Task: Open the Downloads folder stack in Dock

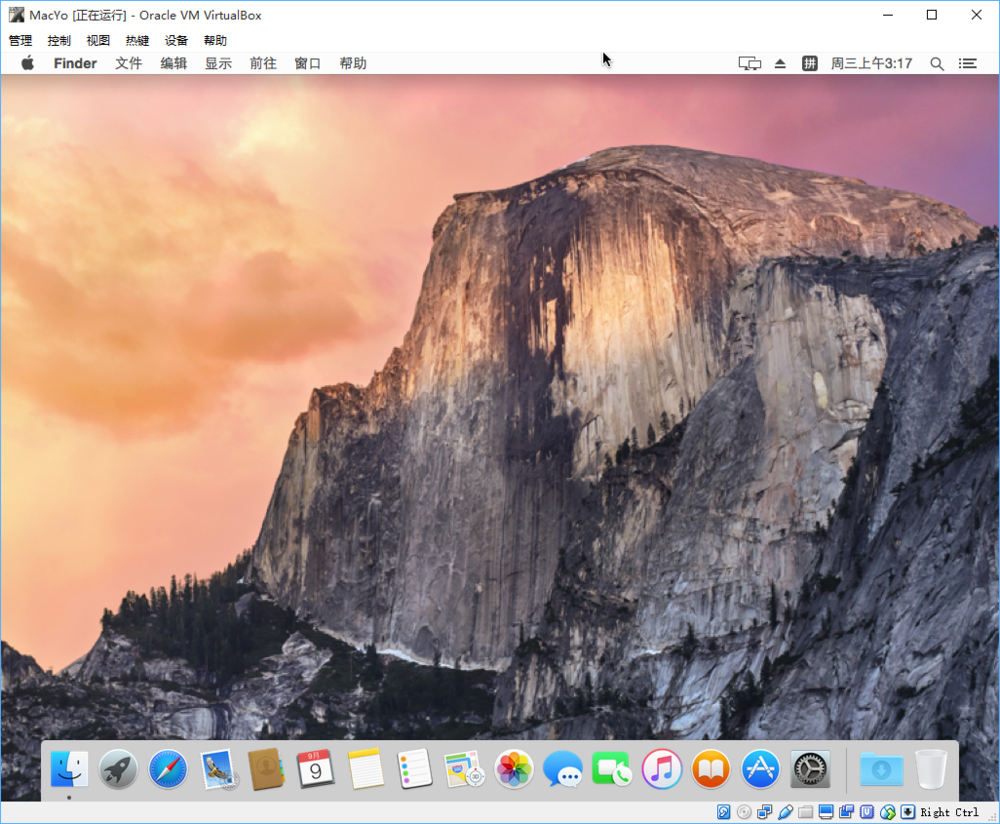Action: coord(881,769)
